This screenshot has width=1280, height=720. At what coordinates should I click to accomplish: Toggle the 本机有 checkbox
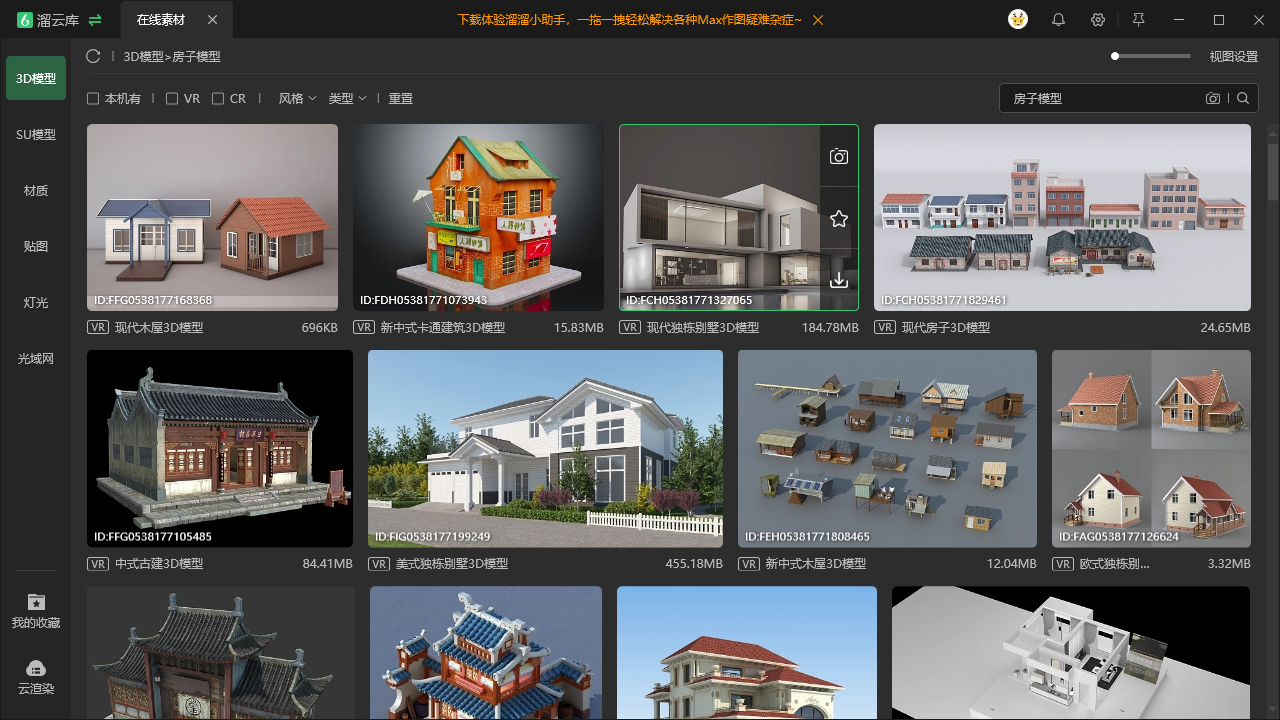pyautogui.click(x=93, y=99)
